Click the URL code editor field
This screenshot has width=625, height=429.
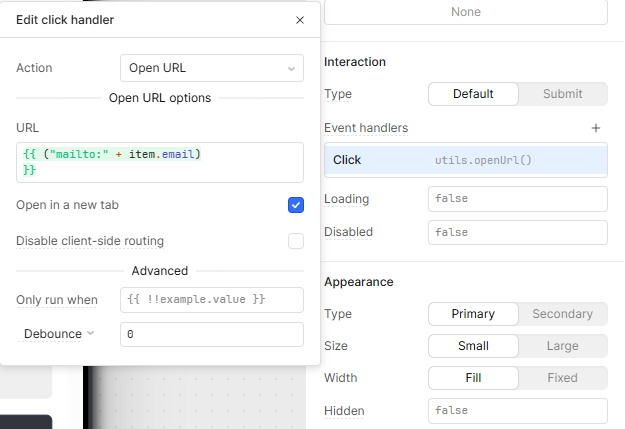tap(160, 162)
